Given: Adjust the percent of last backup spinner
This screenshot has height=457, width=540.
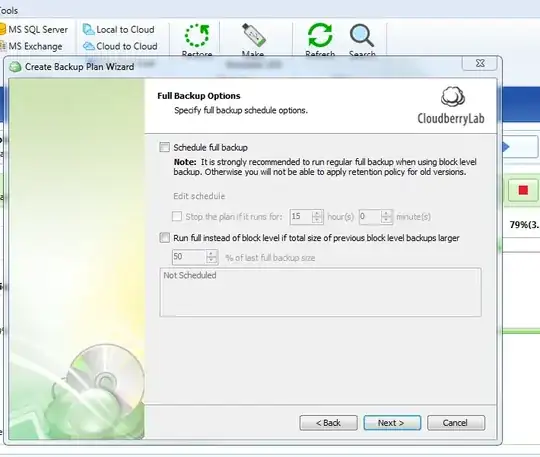Looking at the screenshot, I should pos(211,257).
